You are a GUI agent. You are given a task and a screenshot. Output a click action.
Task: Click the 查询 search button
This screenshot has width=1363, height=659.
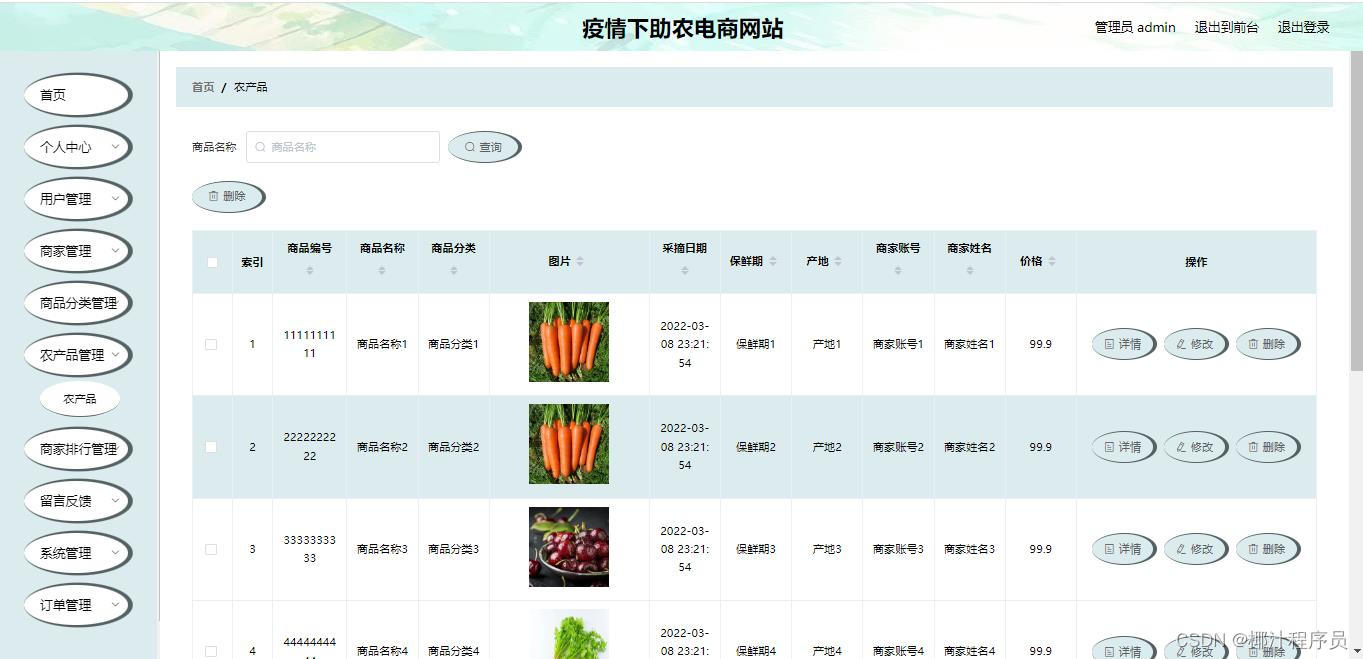484,147
